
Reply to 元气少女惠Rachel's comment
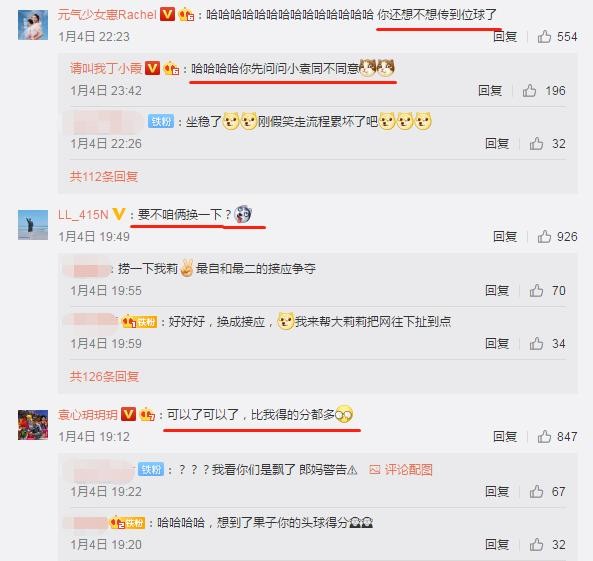(x=505, y=37)
